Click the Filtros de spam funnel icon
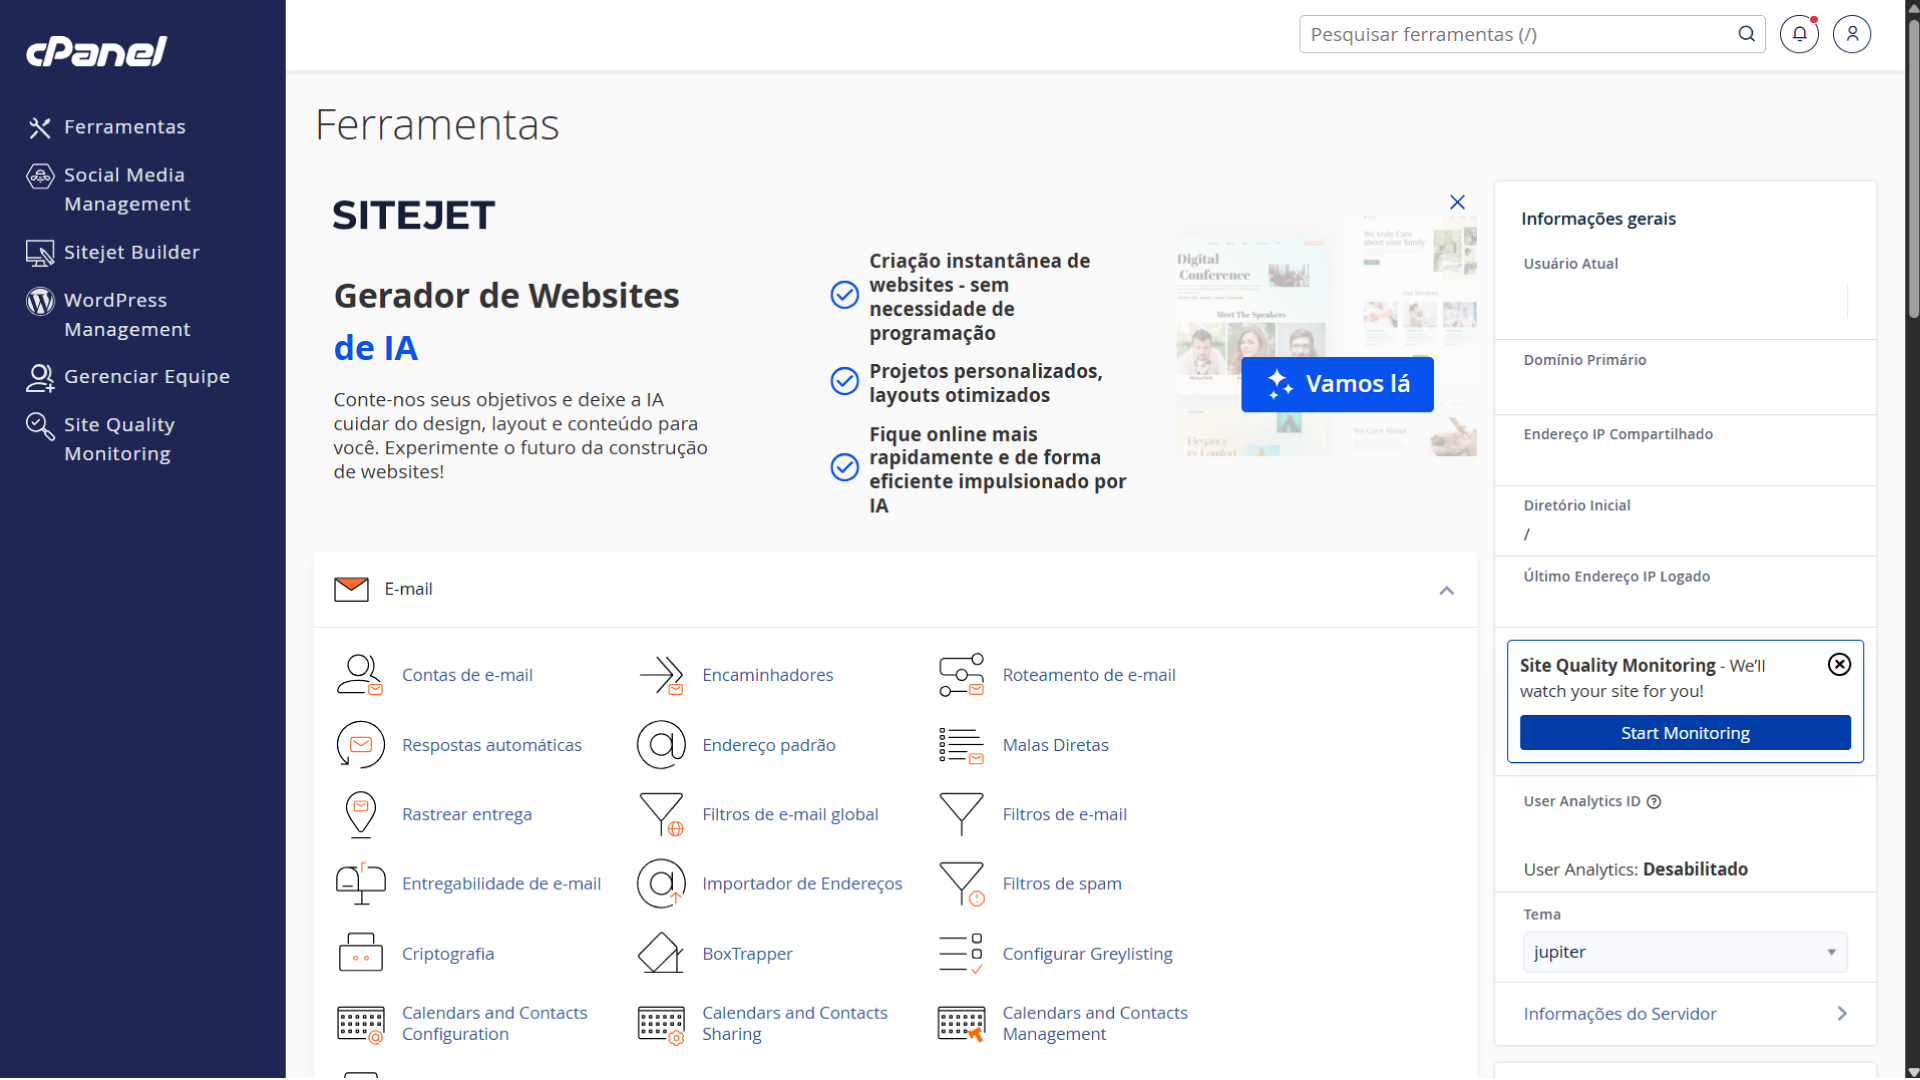1920x1080 pixels. [961, 884]
